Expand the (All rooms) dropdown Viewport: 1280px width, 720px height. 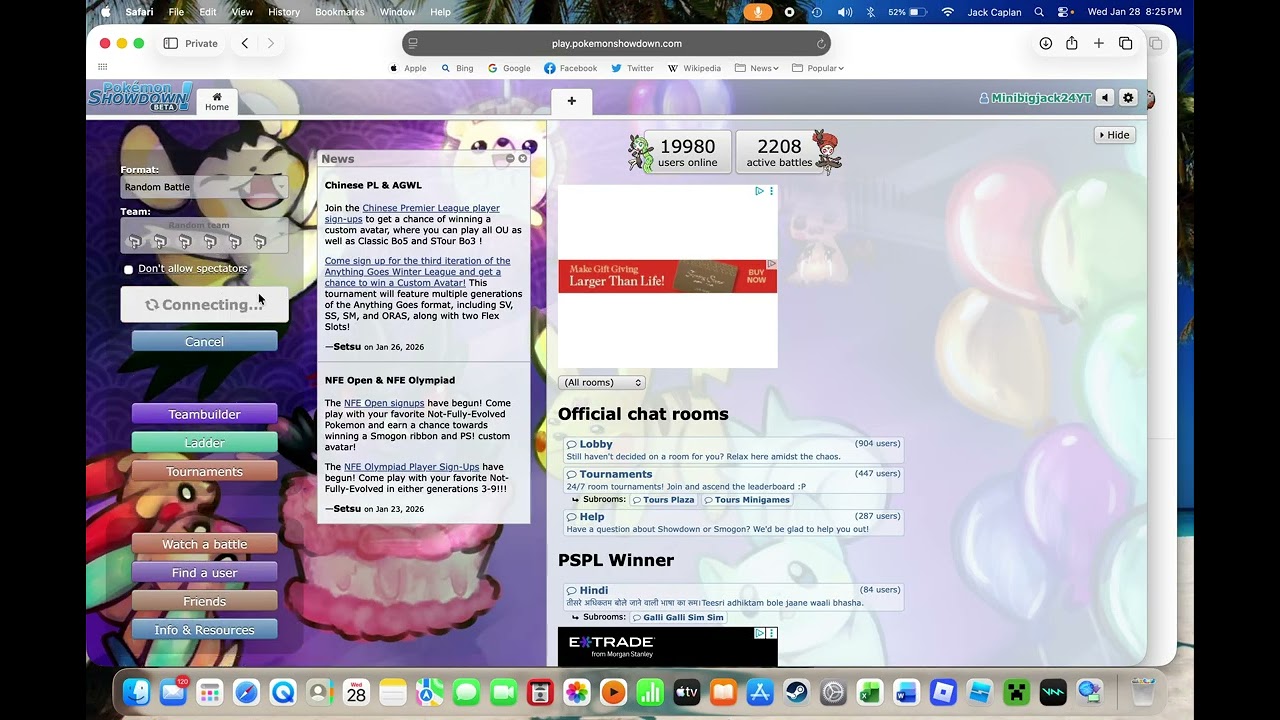pyautogui.click(x=601, y=382)
